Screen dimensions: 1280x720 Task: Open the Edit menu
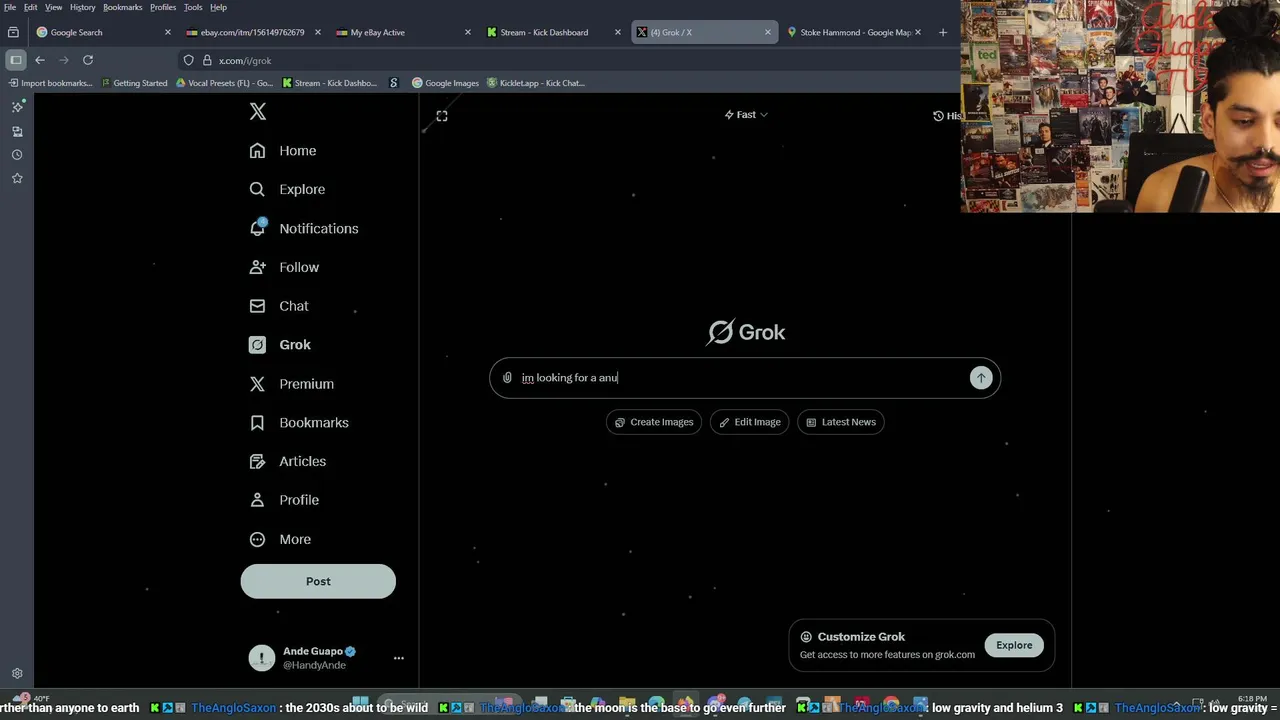point(31,7)
